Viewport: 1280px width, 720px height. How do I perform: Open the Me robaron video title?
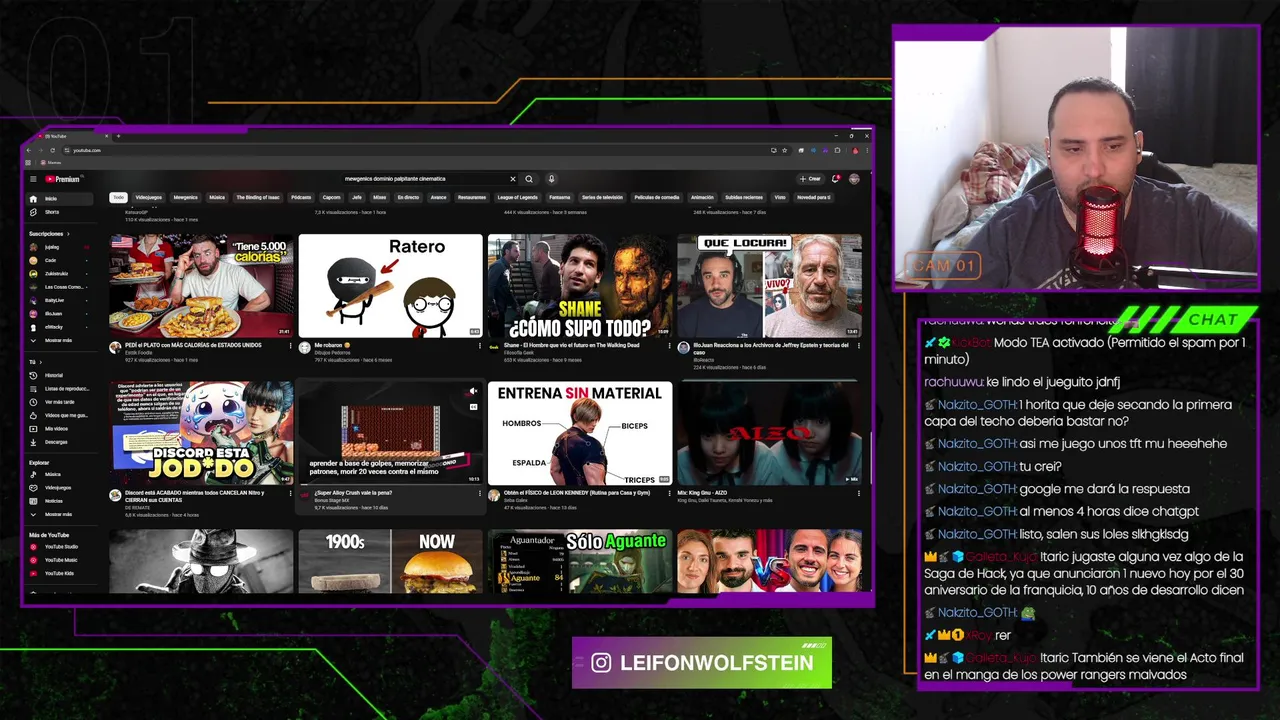[x=333, y=345]
